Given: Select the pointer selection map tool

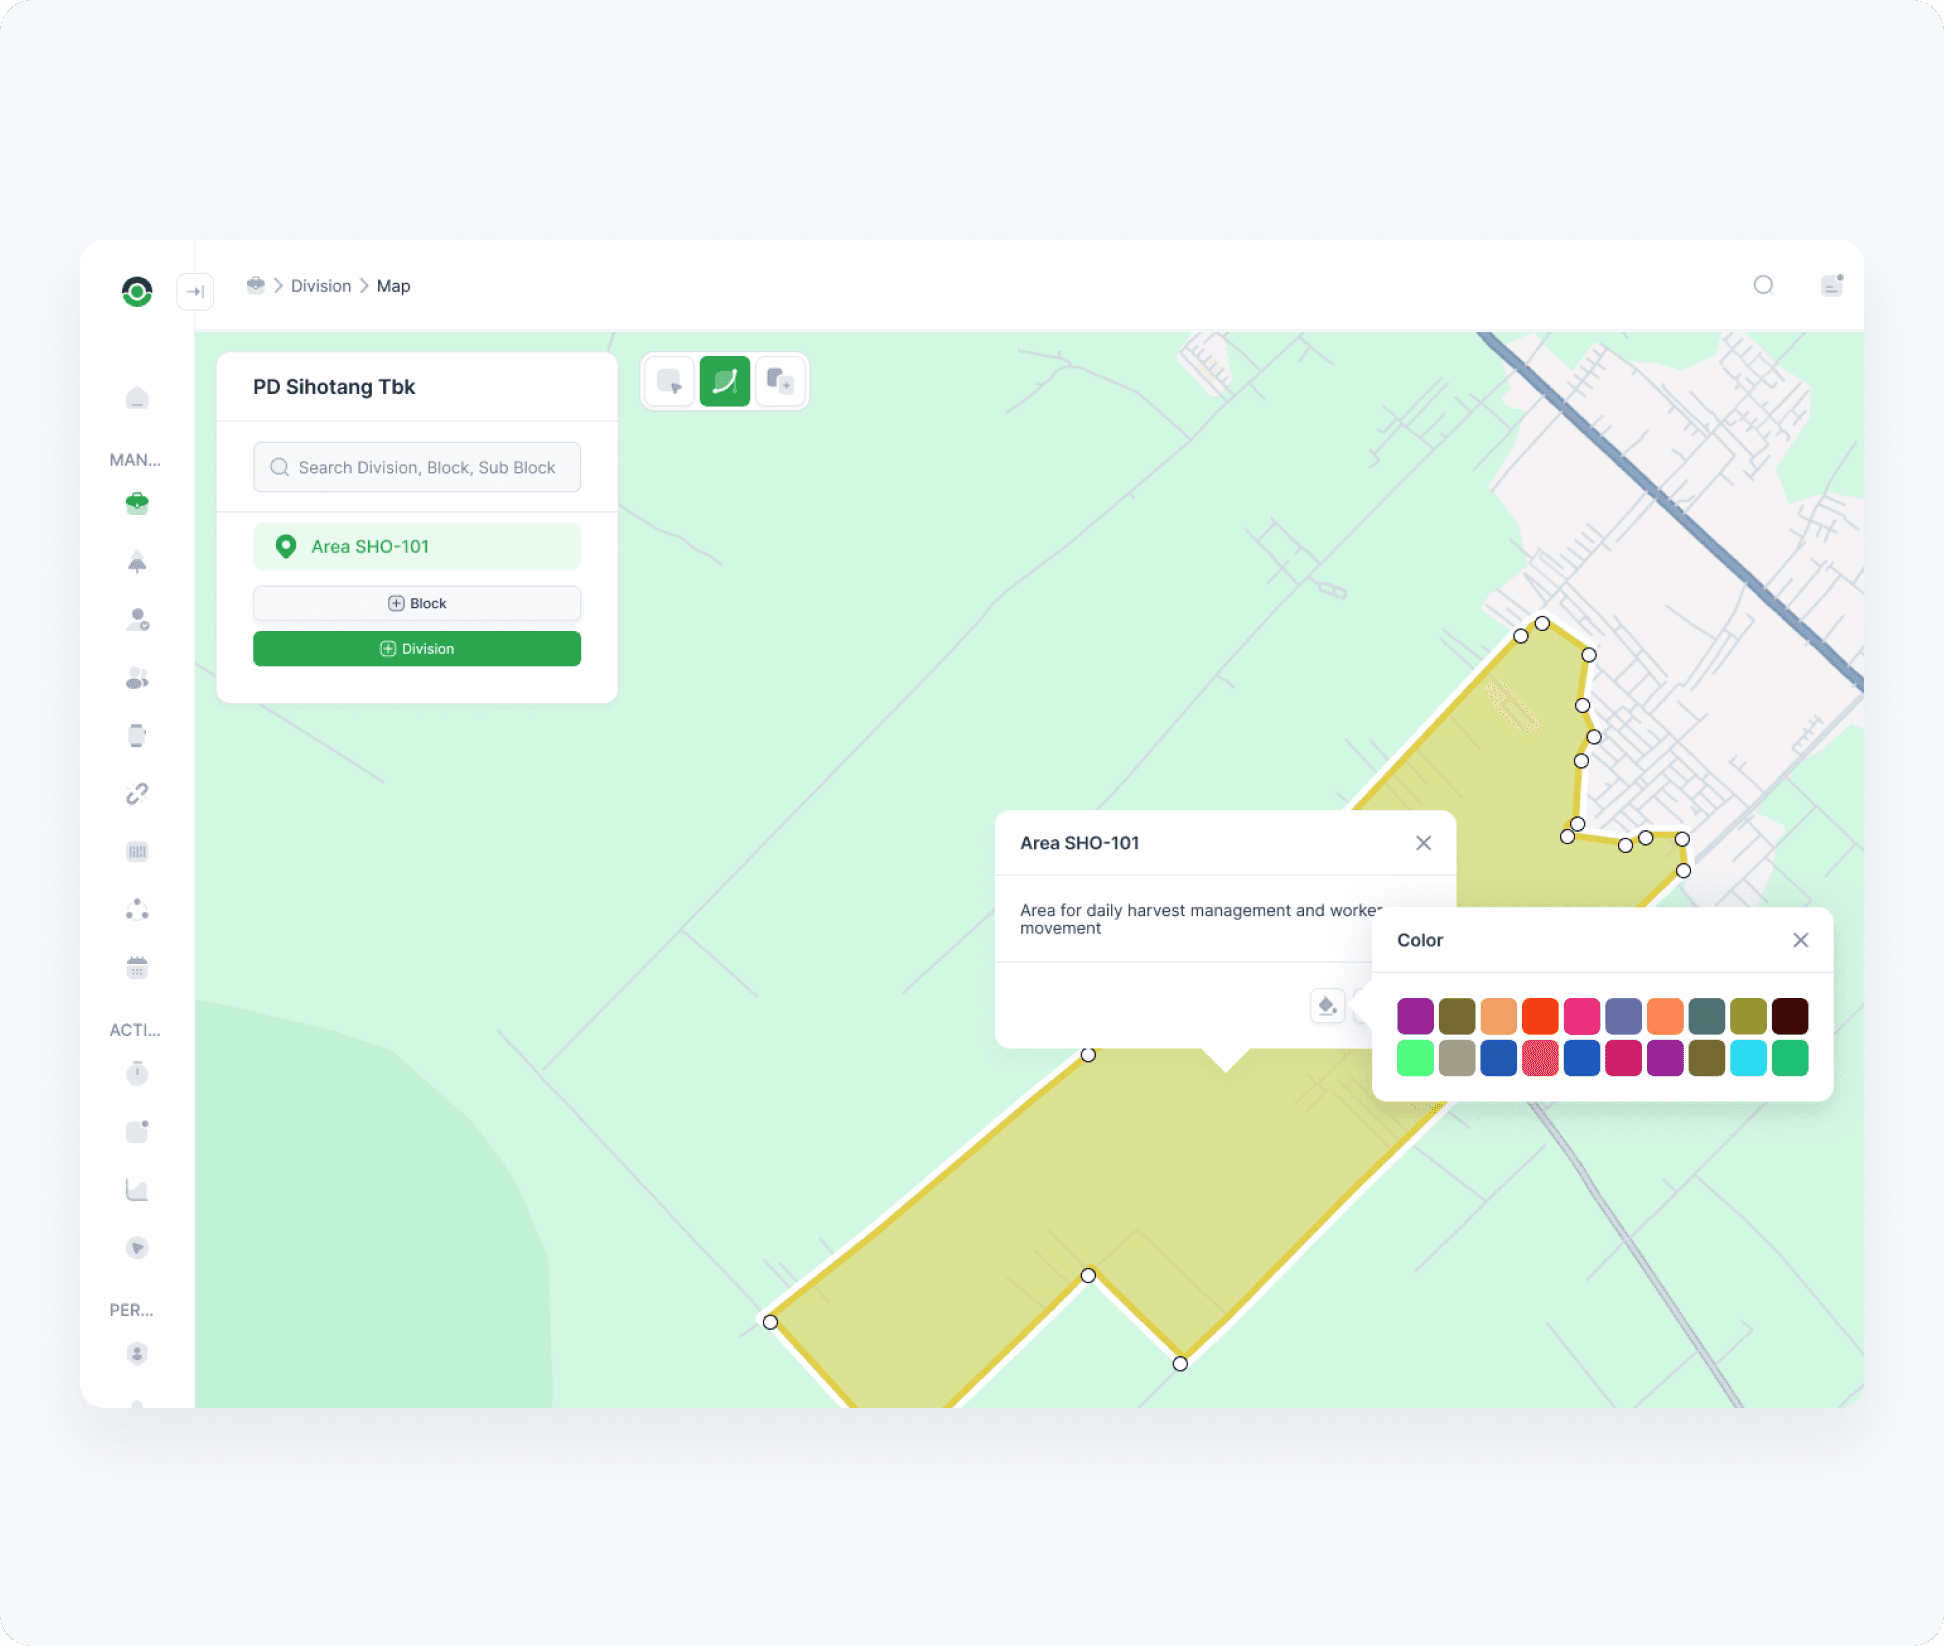Looking at the screenshot, I should (x=669, y=381).
